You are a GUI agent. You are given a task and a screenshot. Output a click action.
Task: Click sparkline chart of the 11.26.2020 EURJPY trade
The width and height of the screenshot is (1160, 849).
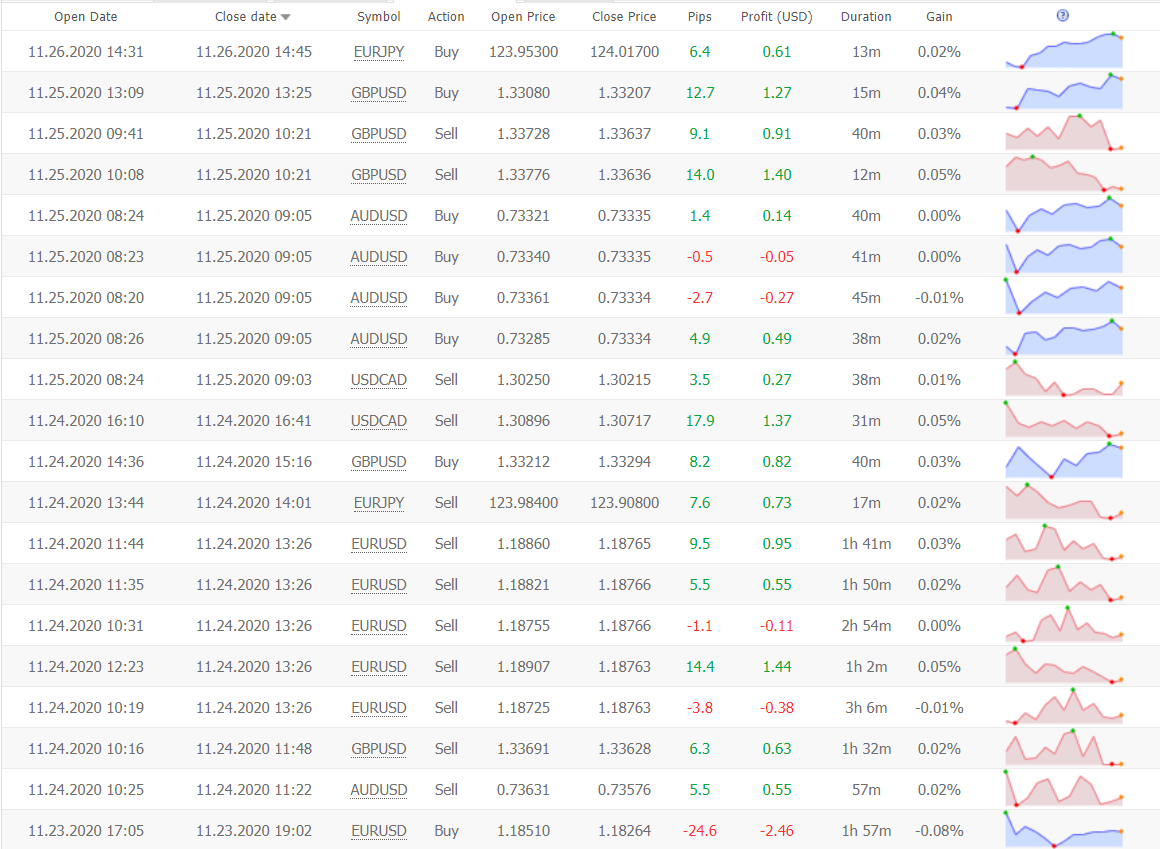[1063, 51]
